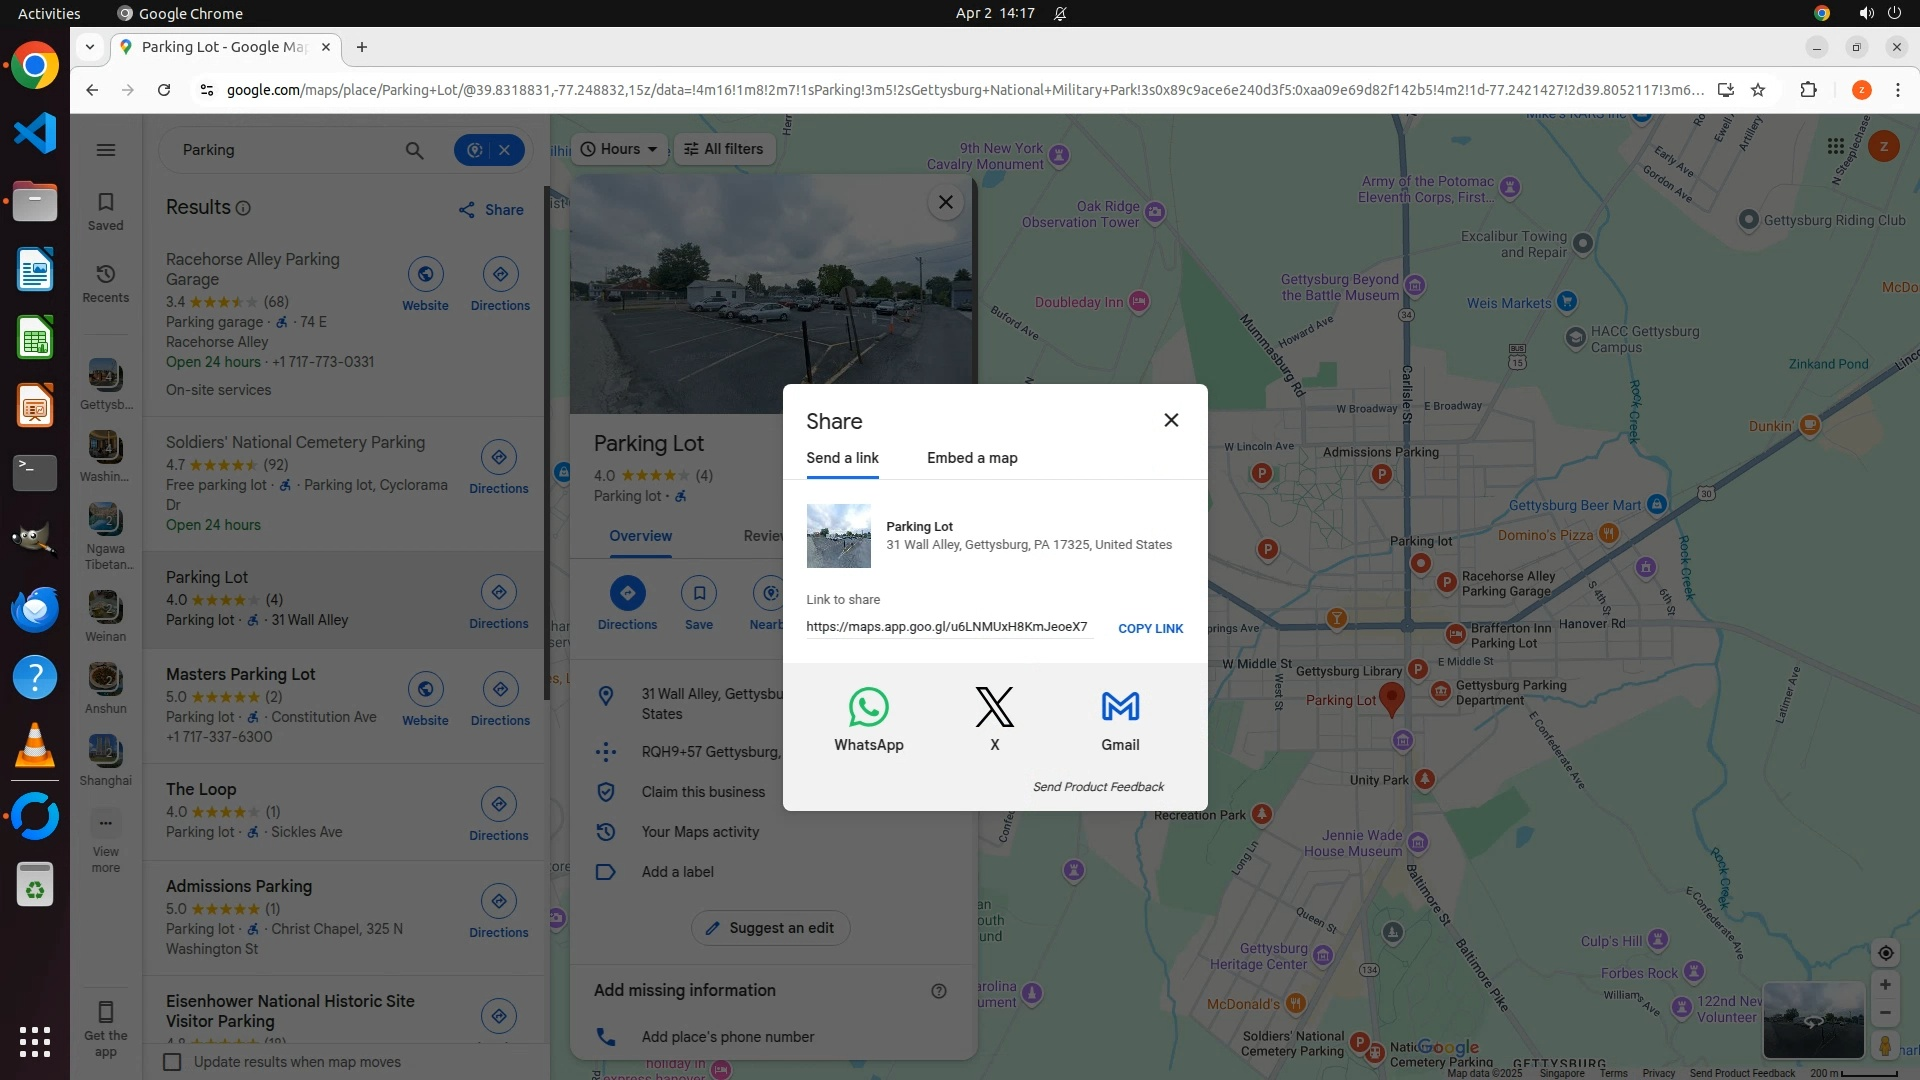
Task: Open the Google apps grid
Action: 1835,147
